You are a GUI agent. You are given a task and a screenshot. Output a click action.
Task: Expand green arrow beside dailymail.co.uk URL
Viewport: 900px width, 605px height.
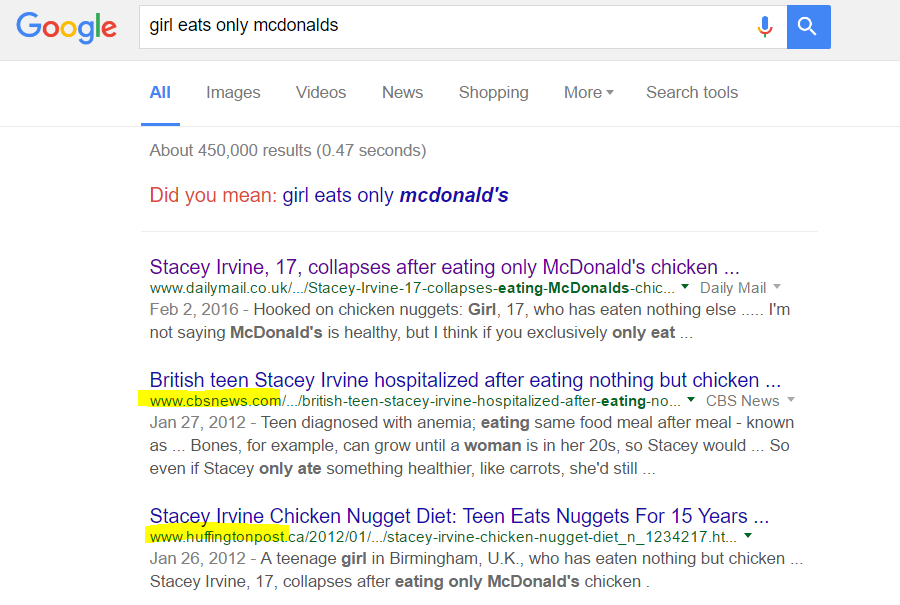685,286
